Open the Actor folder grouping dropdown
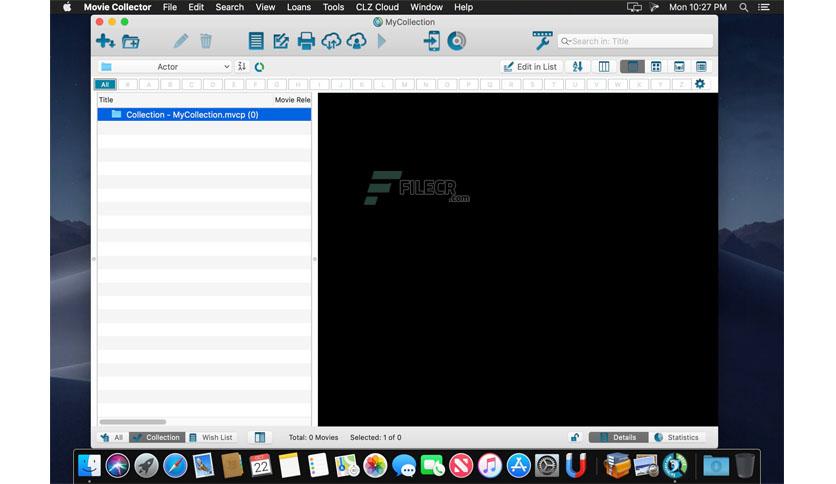The width and height of the screenshot is (836, 484). coord(165,67)
